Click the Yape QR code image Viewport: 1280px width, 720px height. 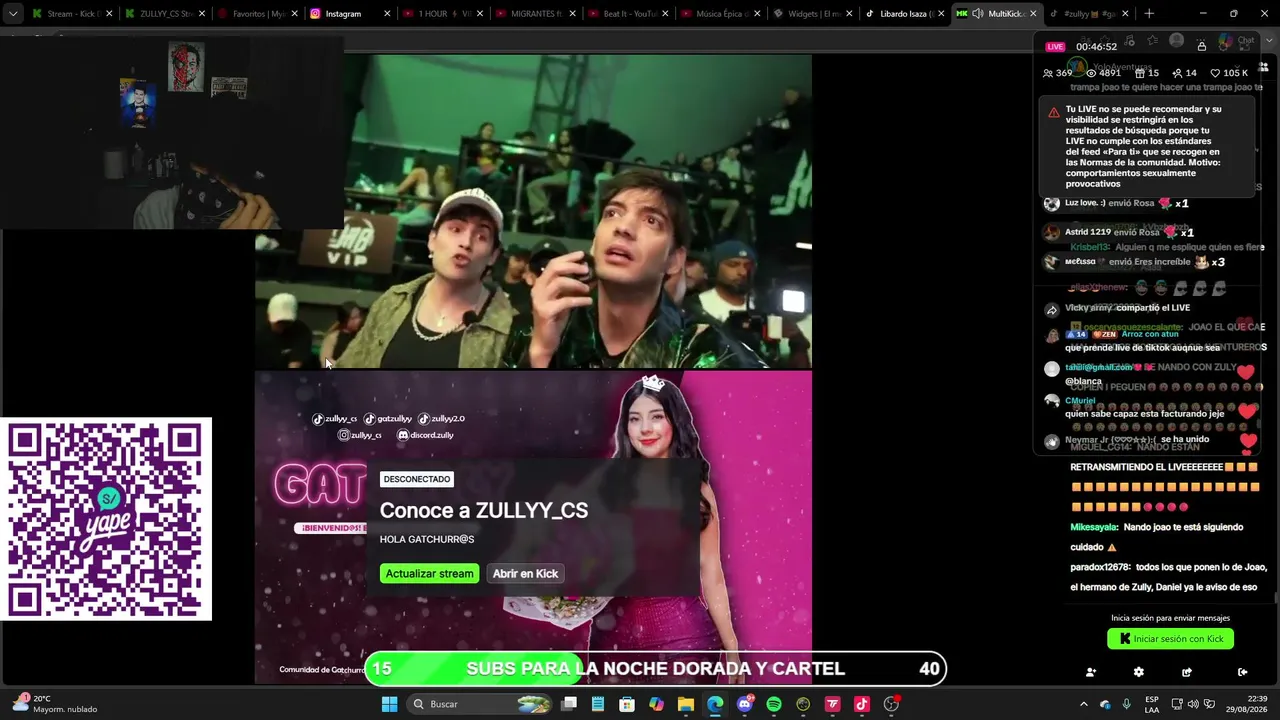(x=105, y=520)
